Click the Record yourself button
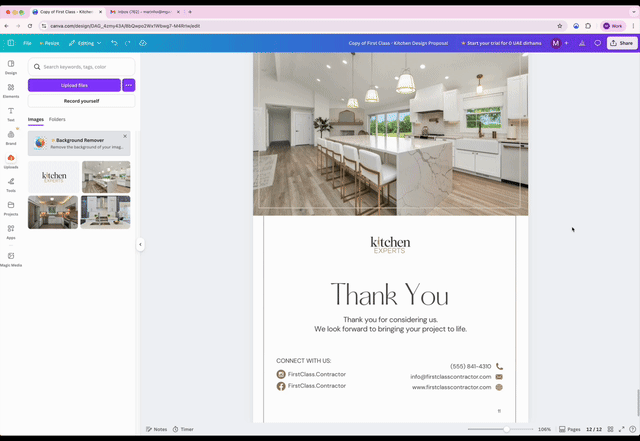The height and width of the screenshot is (441, 640). point(81,101)
